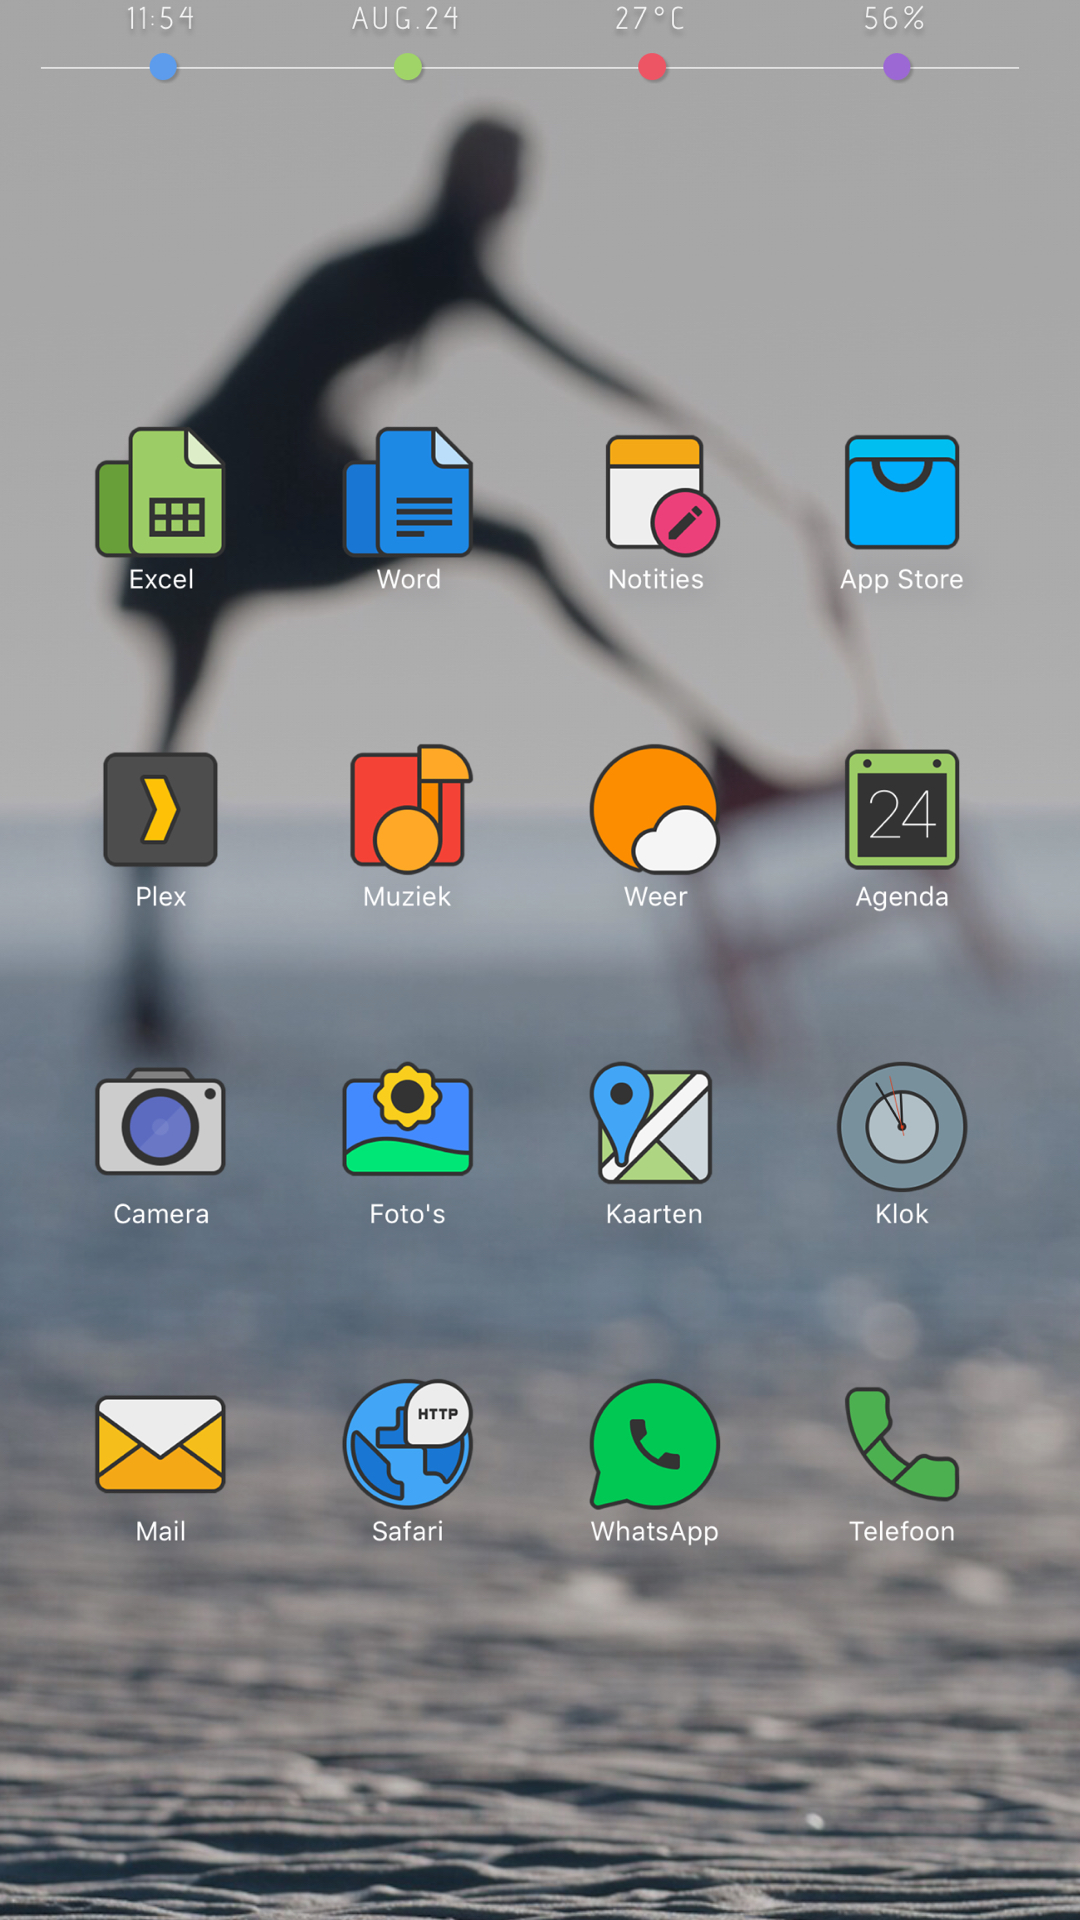1080x1920 pixels.
Task: Open the Mail app
Action: 160,1444
